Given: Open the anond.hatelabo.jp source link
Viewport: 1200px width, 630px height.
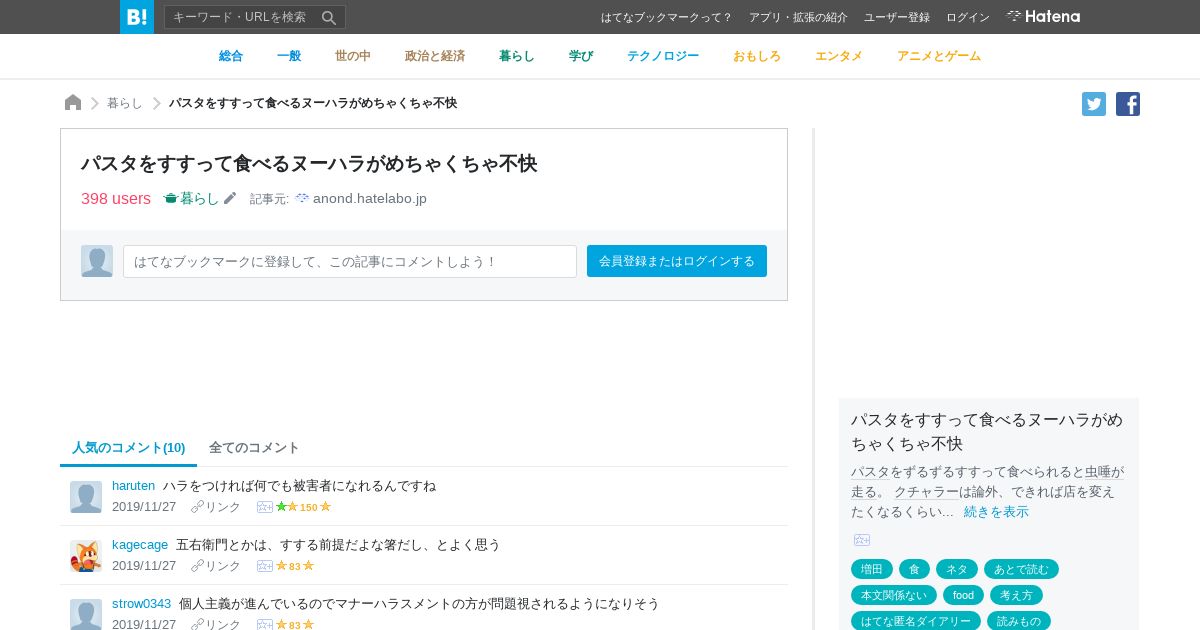Looking at the screenshot, I should tap(370, 198).
